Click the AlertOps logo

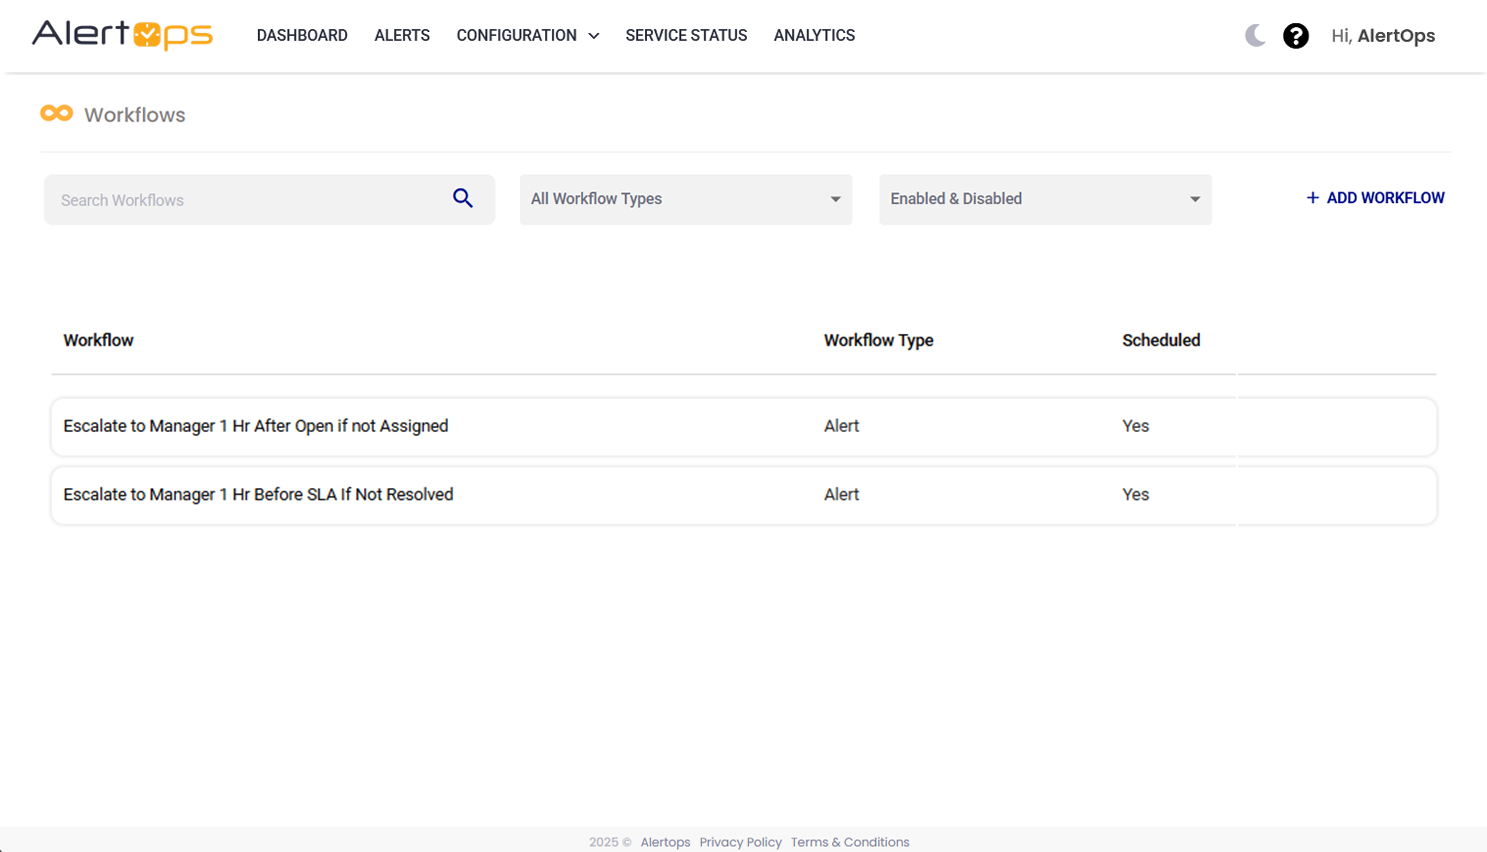coord(122,35)
